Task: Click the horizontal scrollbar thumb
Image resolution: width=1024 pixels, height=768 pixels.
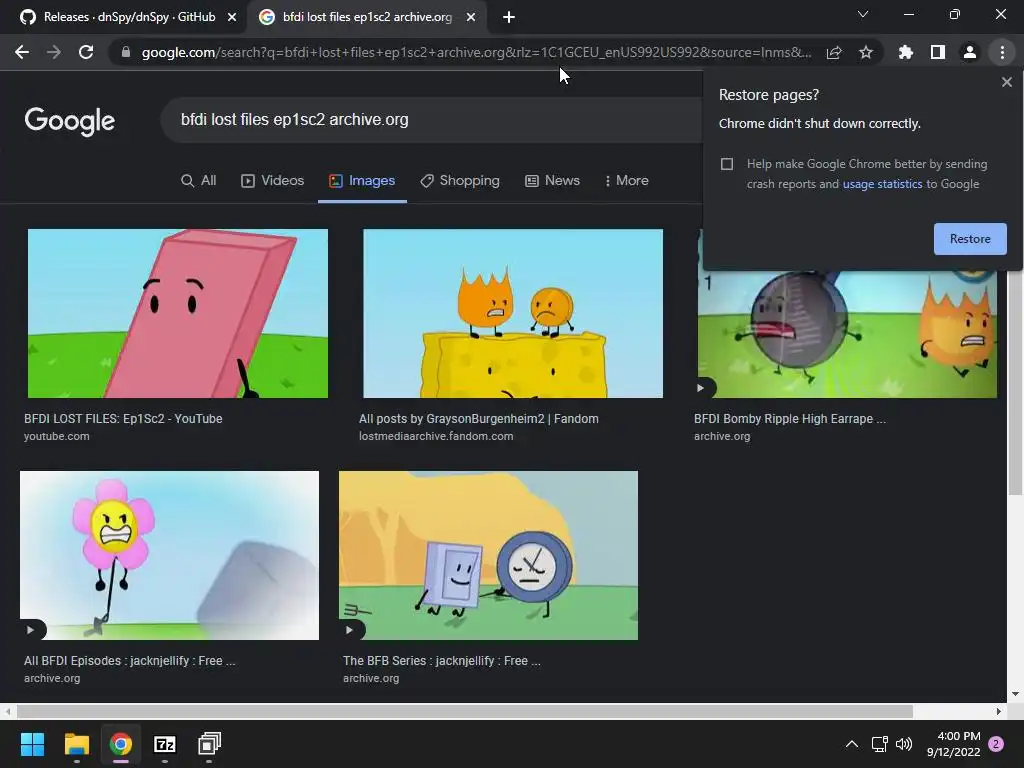Action: click(464, 711)
